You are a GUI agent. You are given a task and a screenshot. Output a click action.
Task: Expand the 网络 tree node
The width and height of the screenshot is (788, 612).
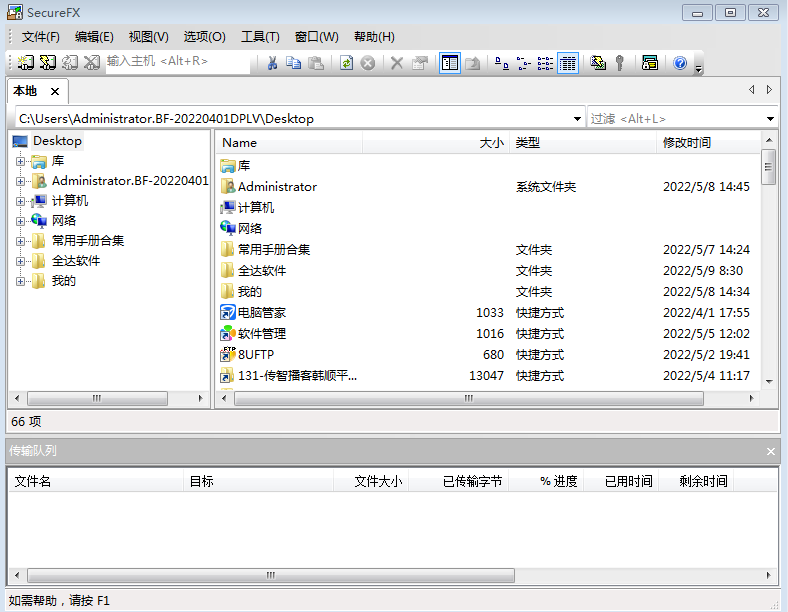20,221
